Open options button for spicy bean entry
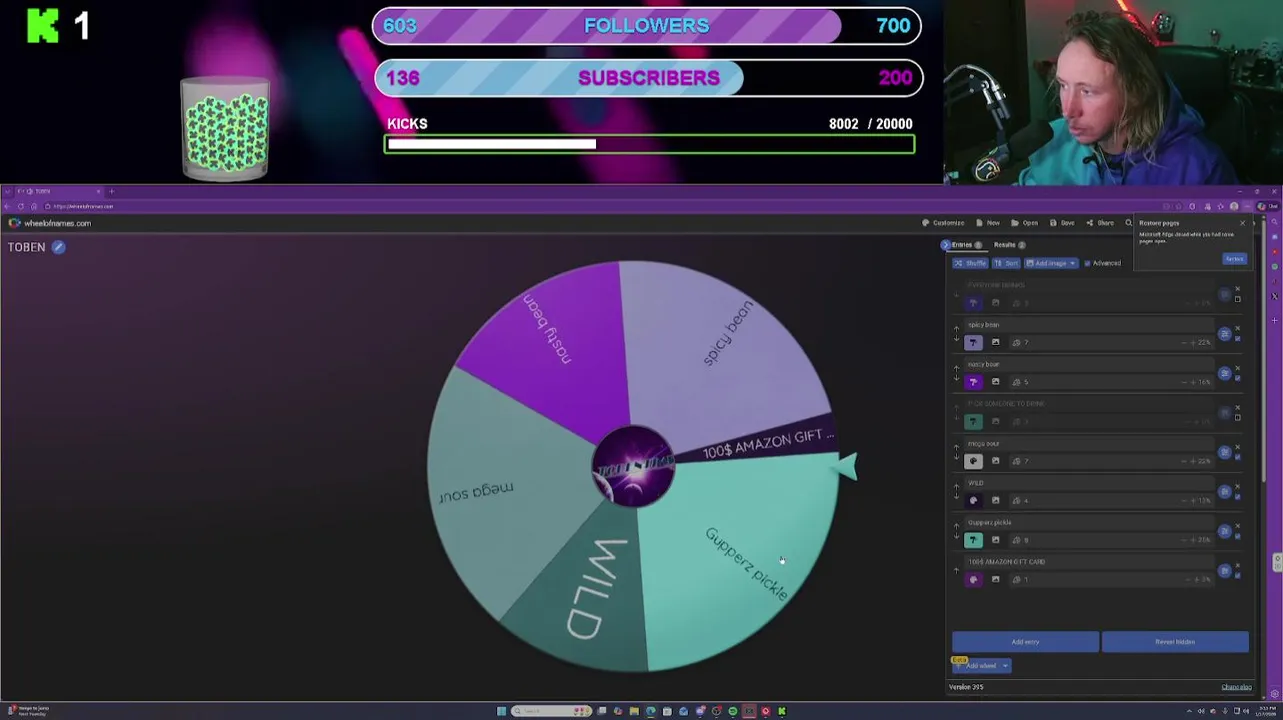This screenshot has height=720, width=1283. [x=1224, y=334]
